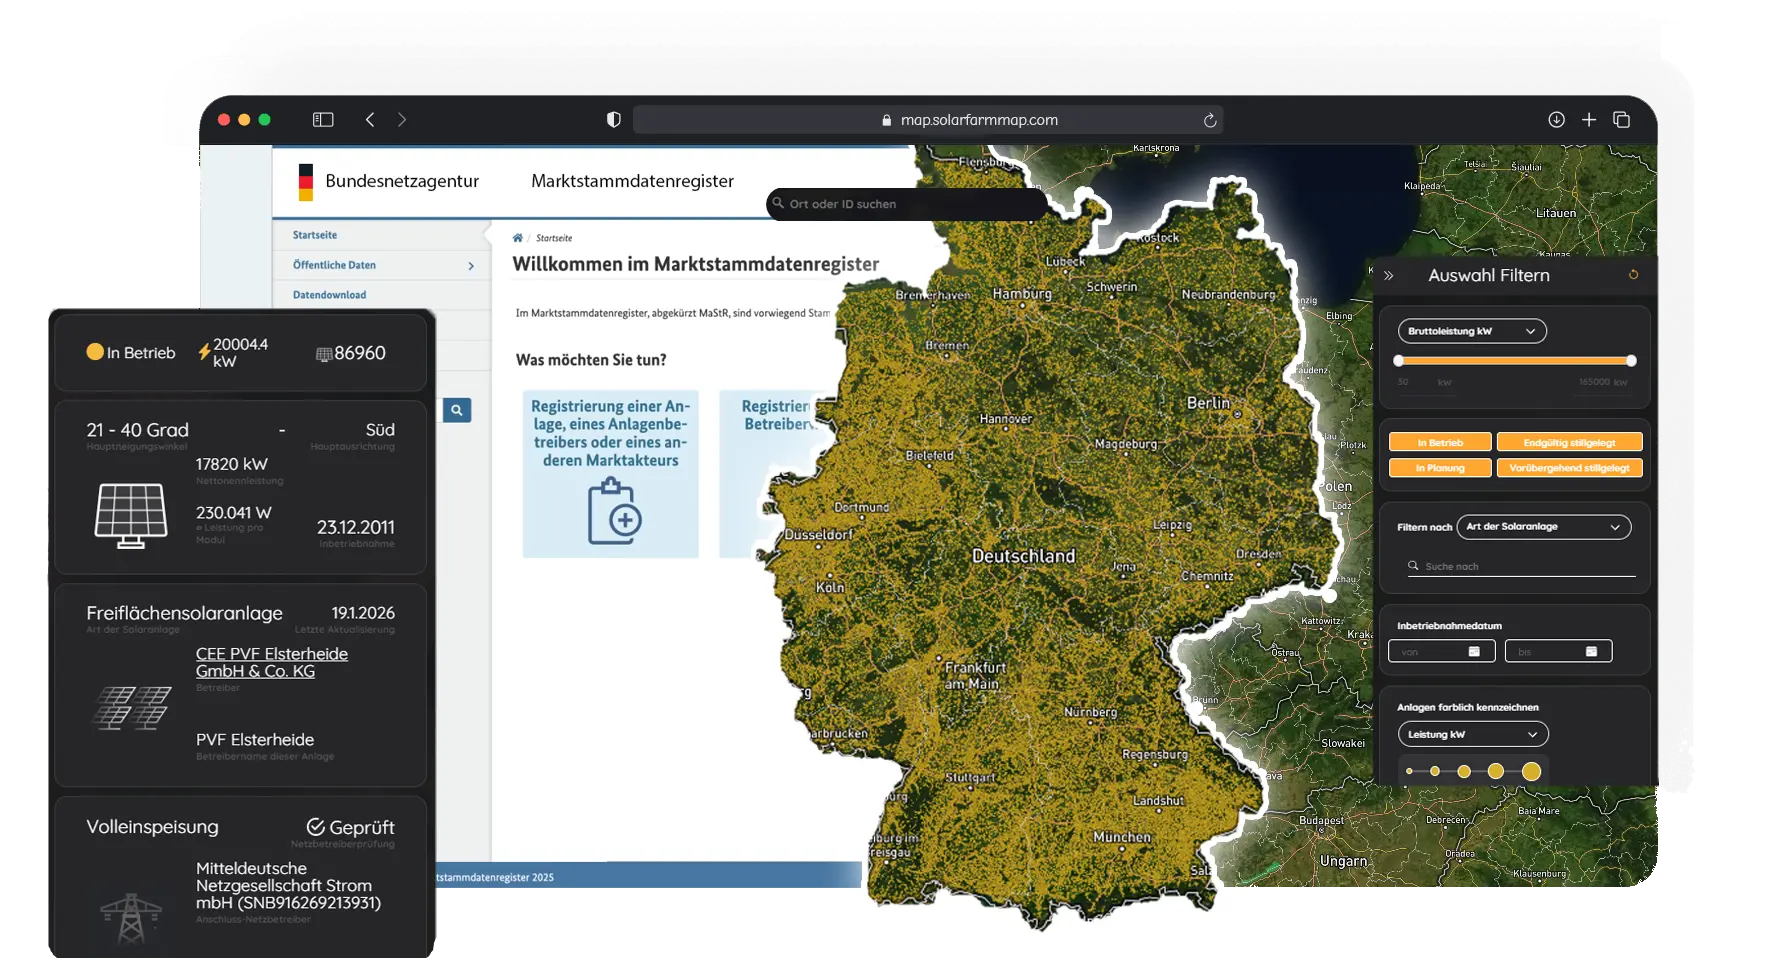This screenshot has height=976, width=1775.
Task: Disable the Endgültig stillgelegt filter
Action: [1569, 441]
